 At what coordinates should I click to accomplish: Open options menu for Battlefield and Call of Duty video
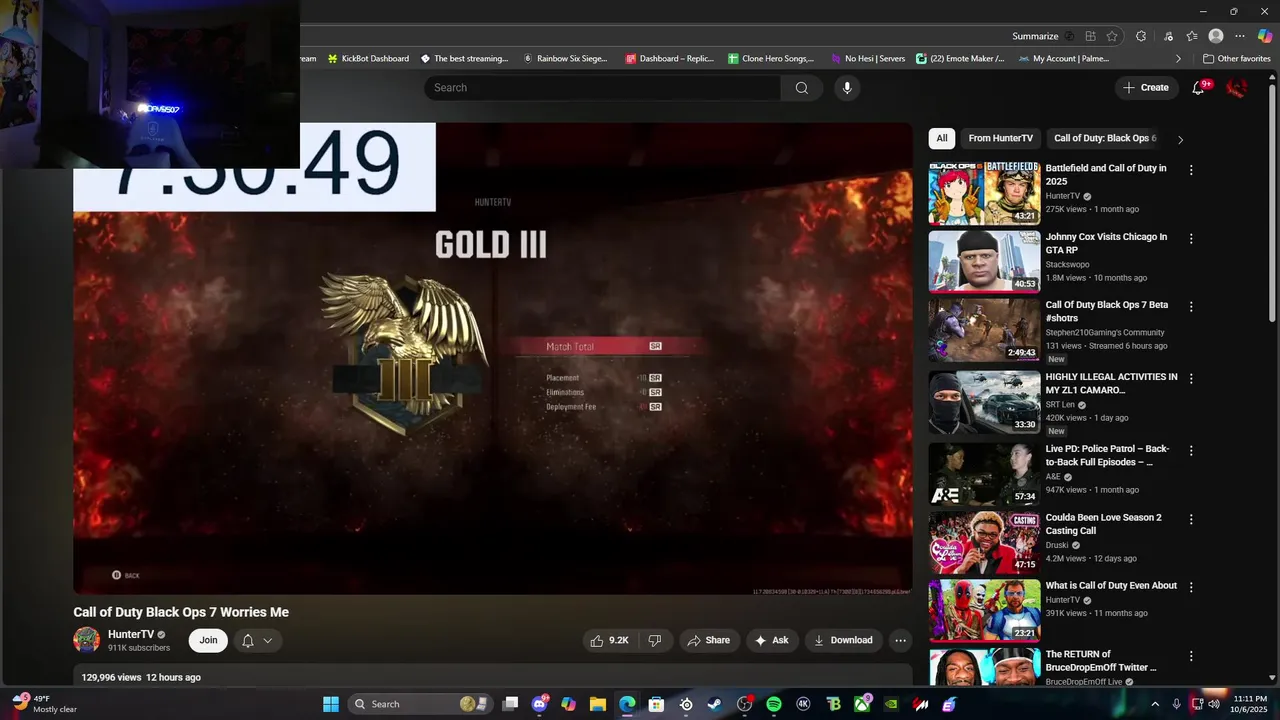[1191, 170]
